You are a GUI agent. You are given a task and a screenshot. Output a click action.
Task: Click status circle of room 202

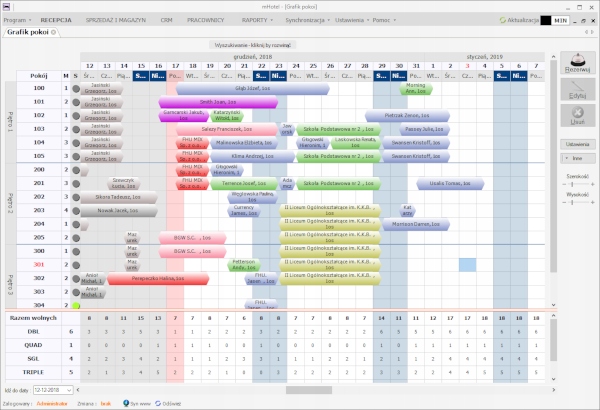click(x=76, y=198)
